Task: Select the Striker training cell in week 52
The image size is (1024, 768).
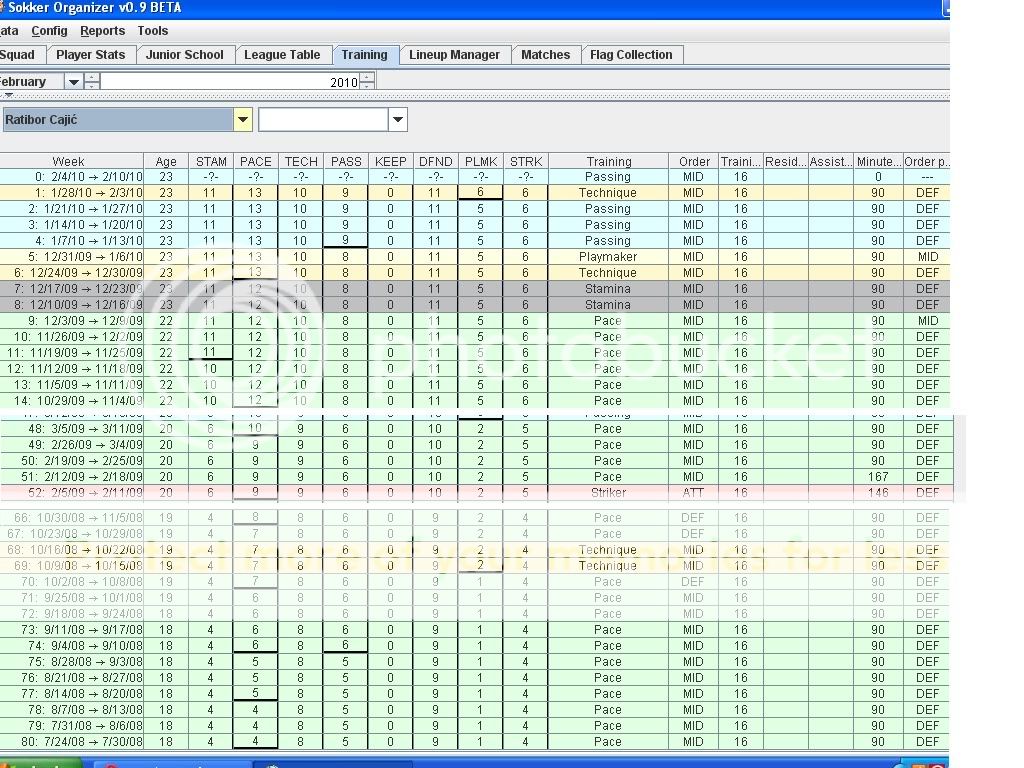Action: [x=608, y=493]
